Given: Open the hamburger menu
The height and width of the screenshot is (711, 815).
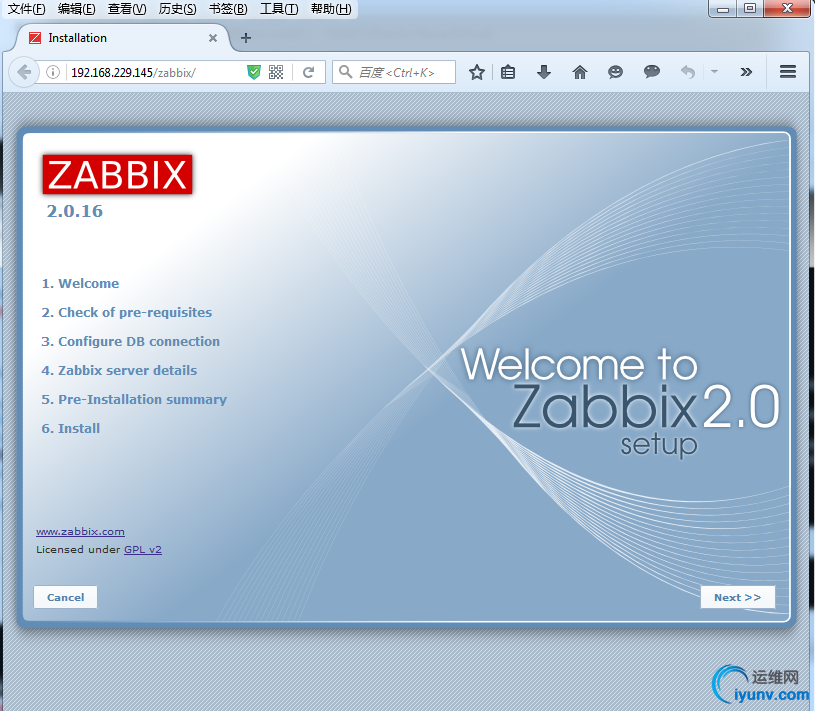Looking at the screenshot, I should (x=788, y=72).
